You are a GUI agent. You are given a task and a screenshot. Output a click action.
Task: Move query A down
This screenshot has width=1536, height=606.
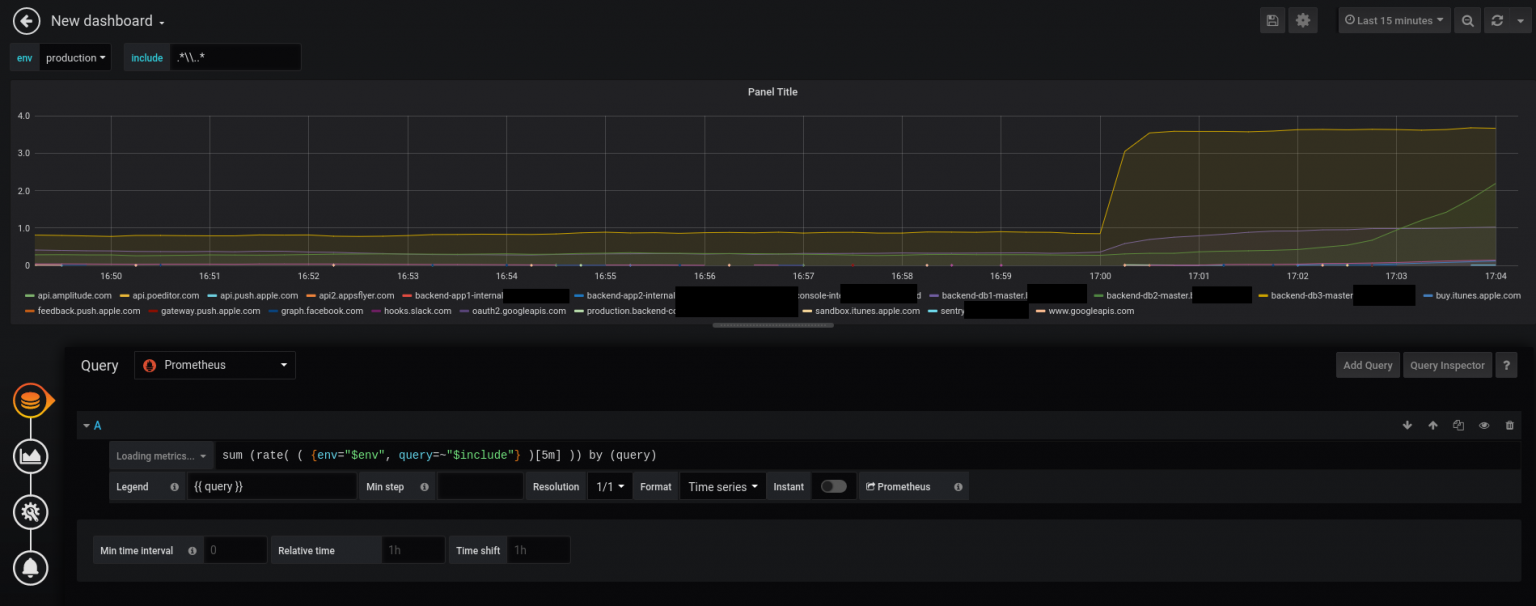1407,425
